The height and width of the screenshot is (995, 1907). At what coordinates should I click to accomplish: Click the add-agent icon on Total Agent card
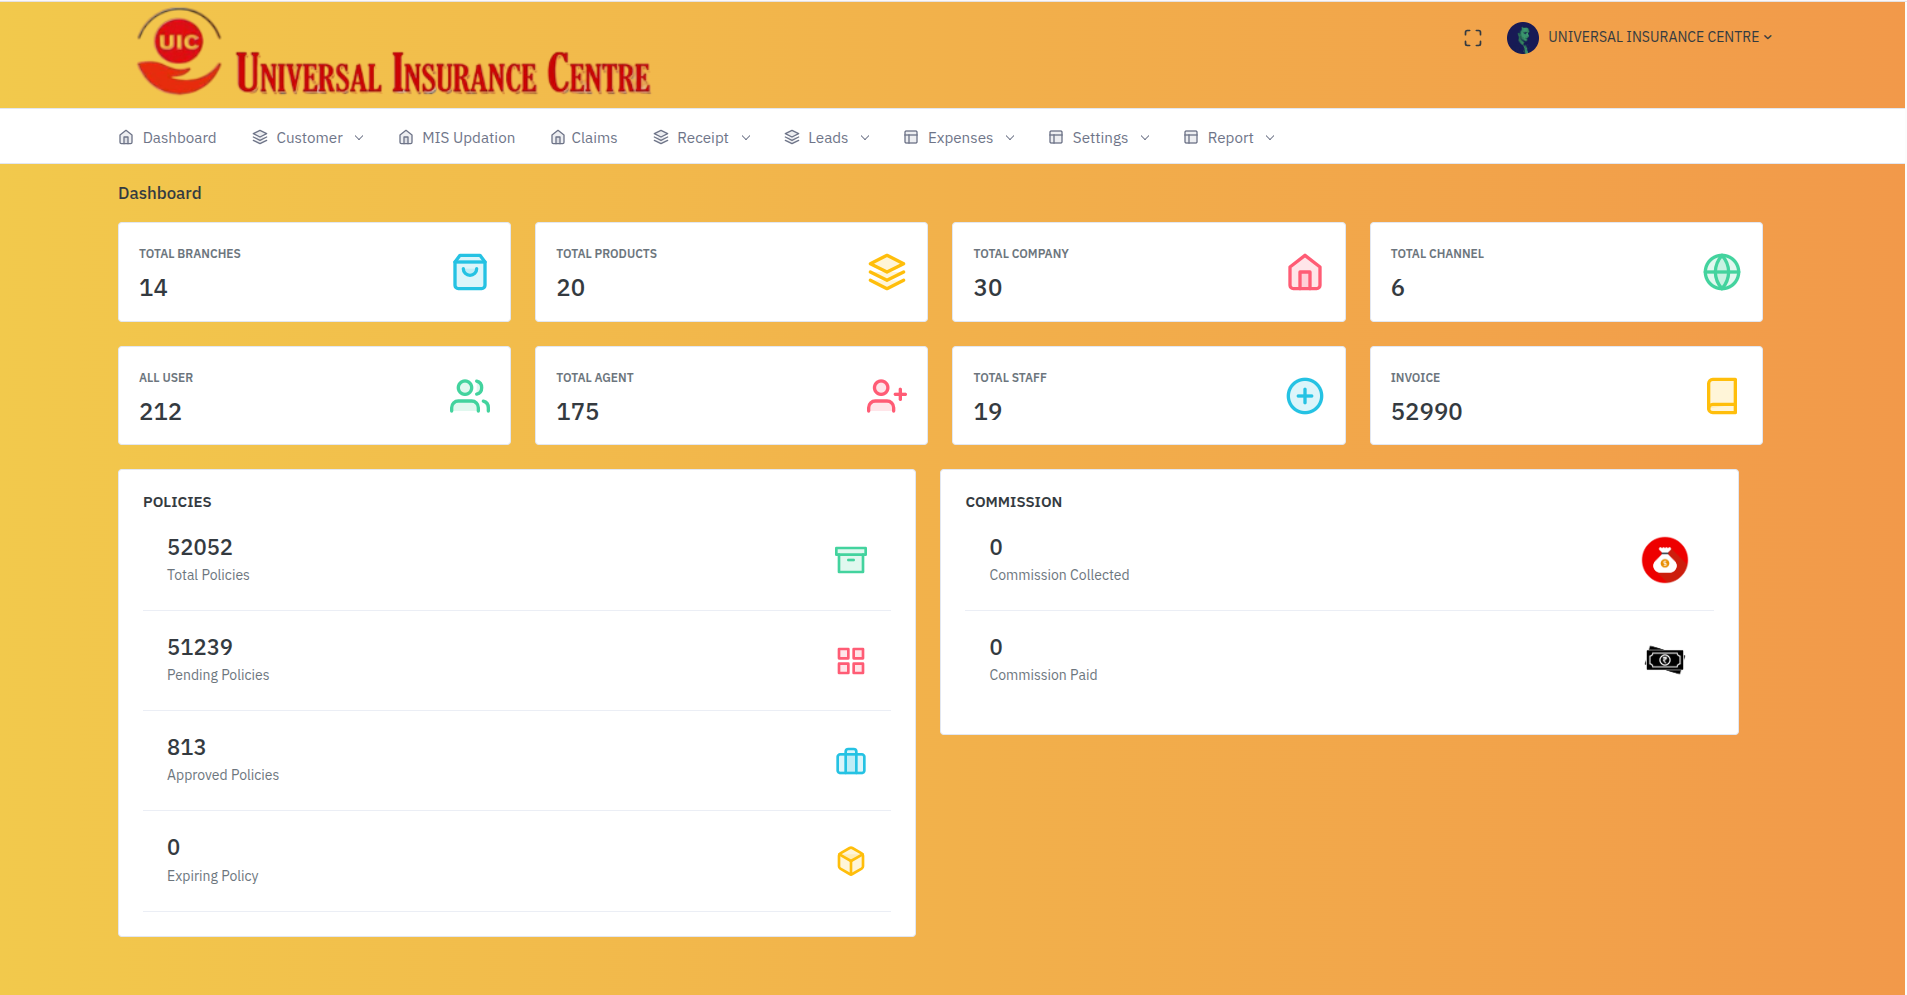coord(887,395)
